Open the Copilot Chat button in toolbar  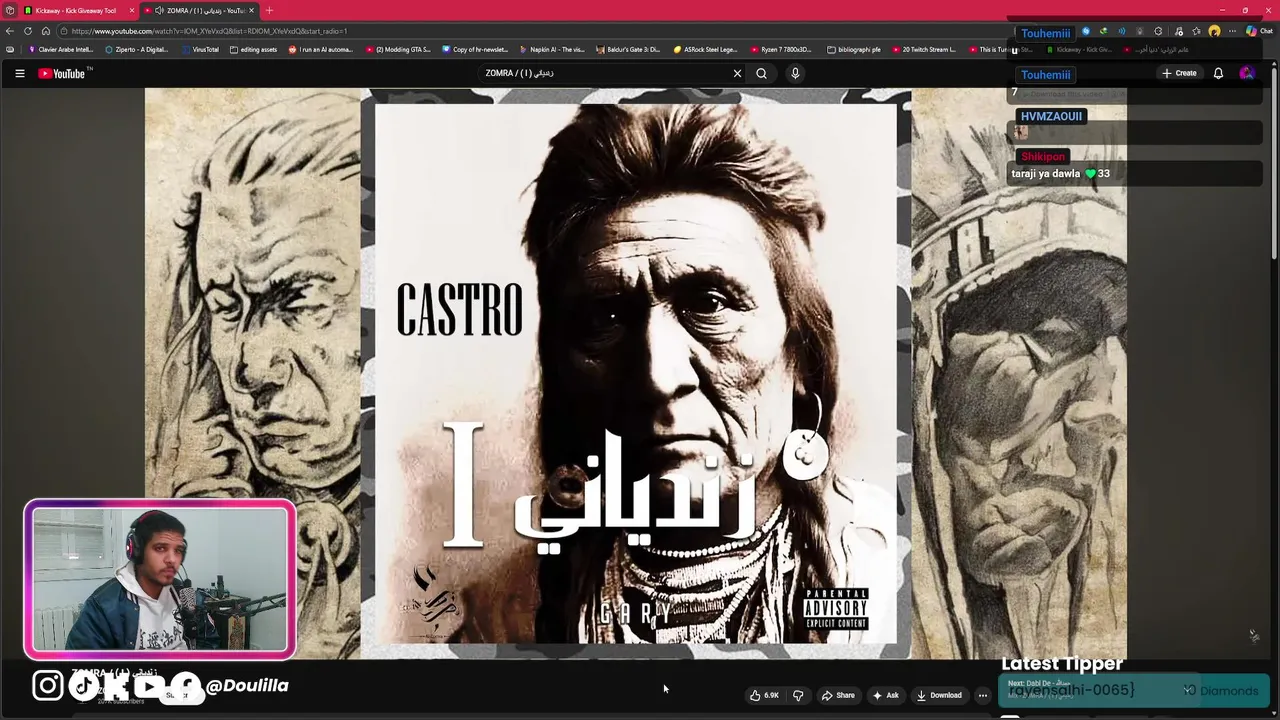(1259, 31)
